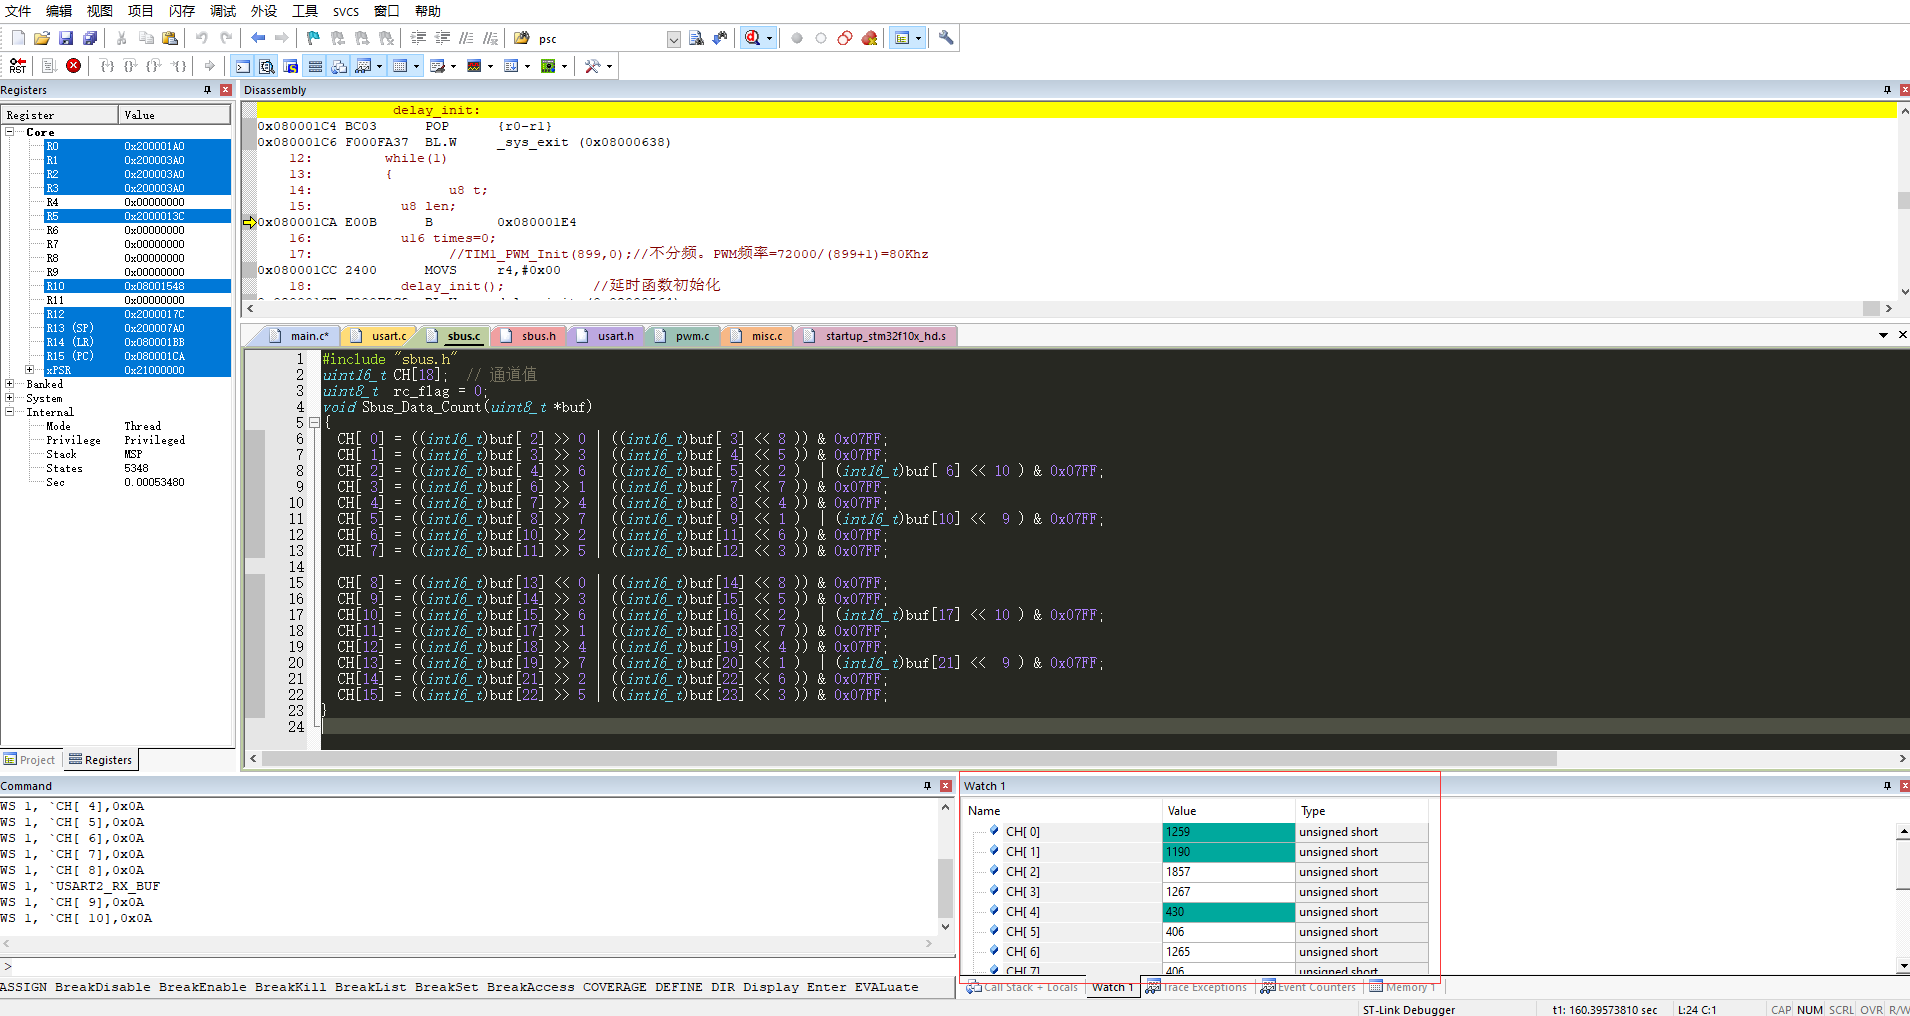Image resolution: width=1910 pixels, height=1016 pixels.
Task: Click the Start/Stop Debug Session icon
Action: click(x=753, y=38)
